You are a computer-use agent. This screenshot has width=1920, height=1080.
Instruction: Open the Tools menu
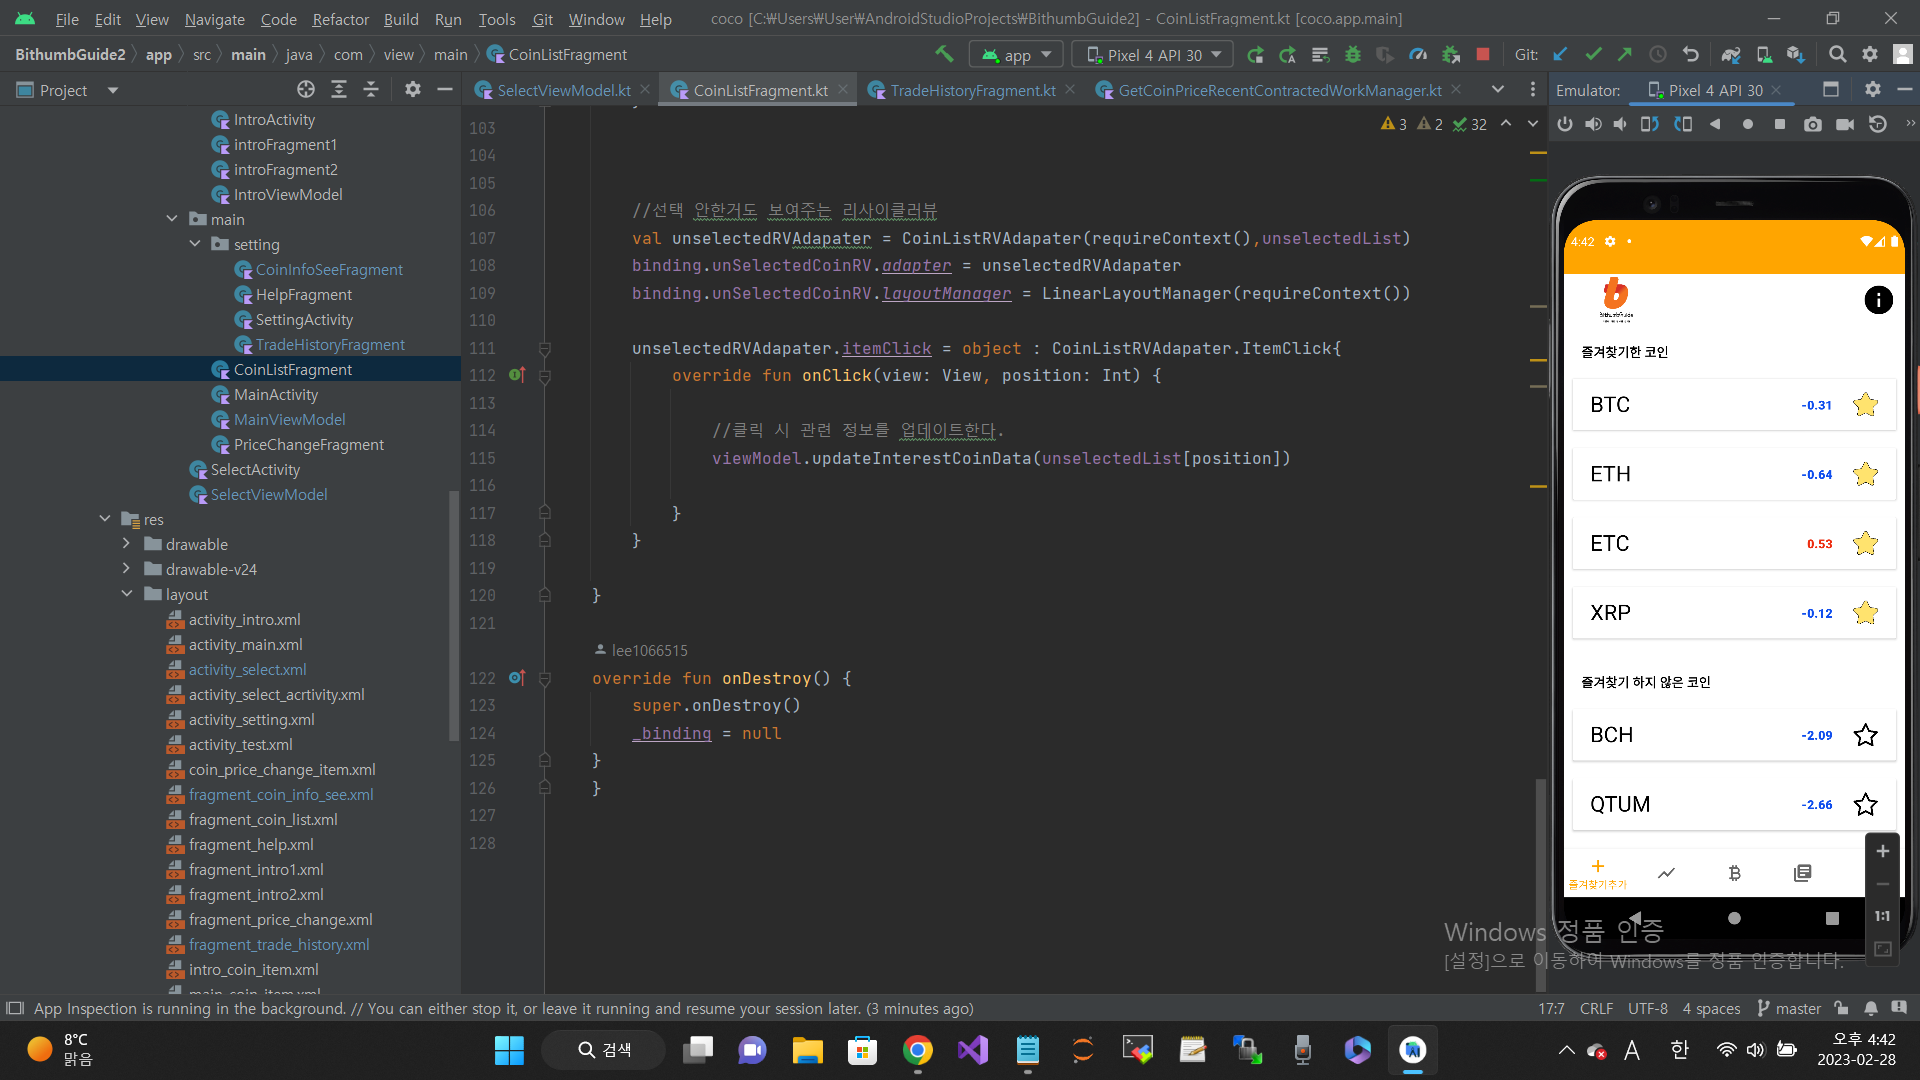pyautogui.click(x=497, y=19)
